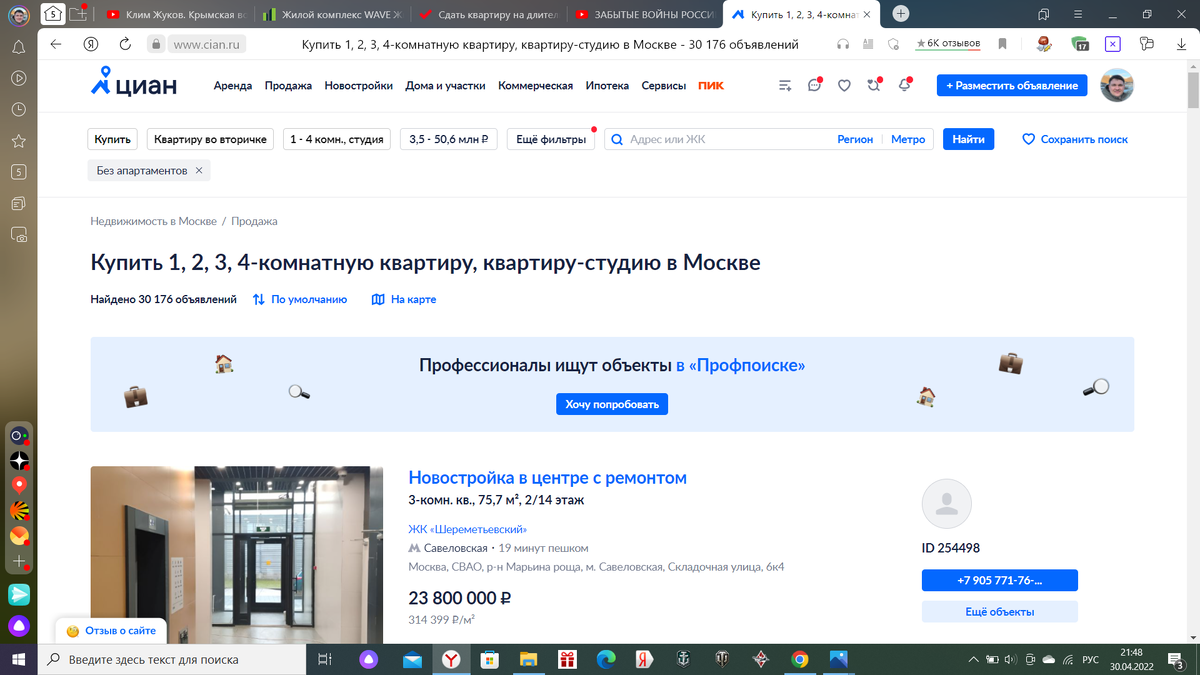
Task: Reveal the phone number '+7 905 771-76-...'
Action: (1000, 580)
